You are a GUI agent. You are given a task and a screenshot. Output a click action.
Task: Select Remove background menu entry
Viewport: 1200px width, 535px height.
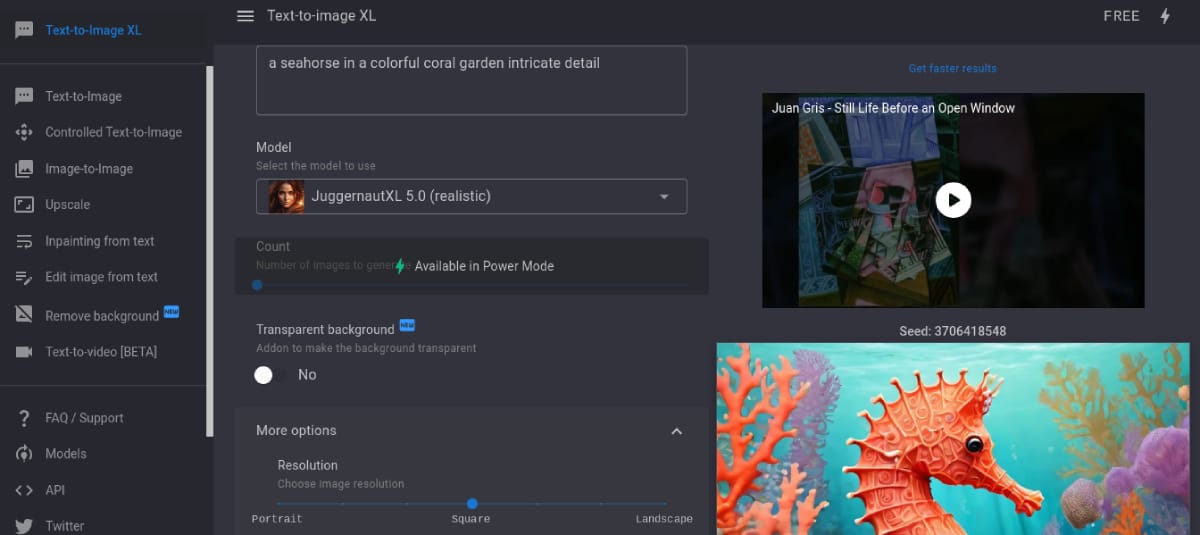point(102,316)
